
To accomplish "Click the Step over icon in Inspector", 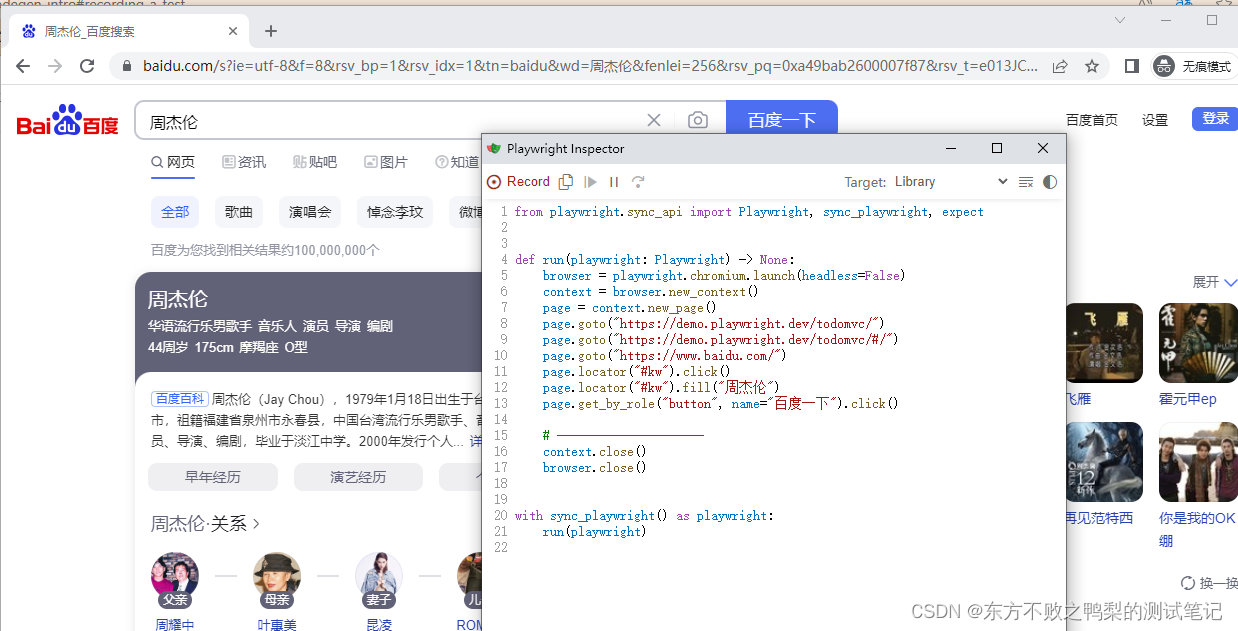I will (x=638, y=182).
